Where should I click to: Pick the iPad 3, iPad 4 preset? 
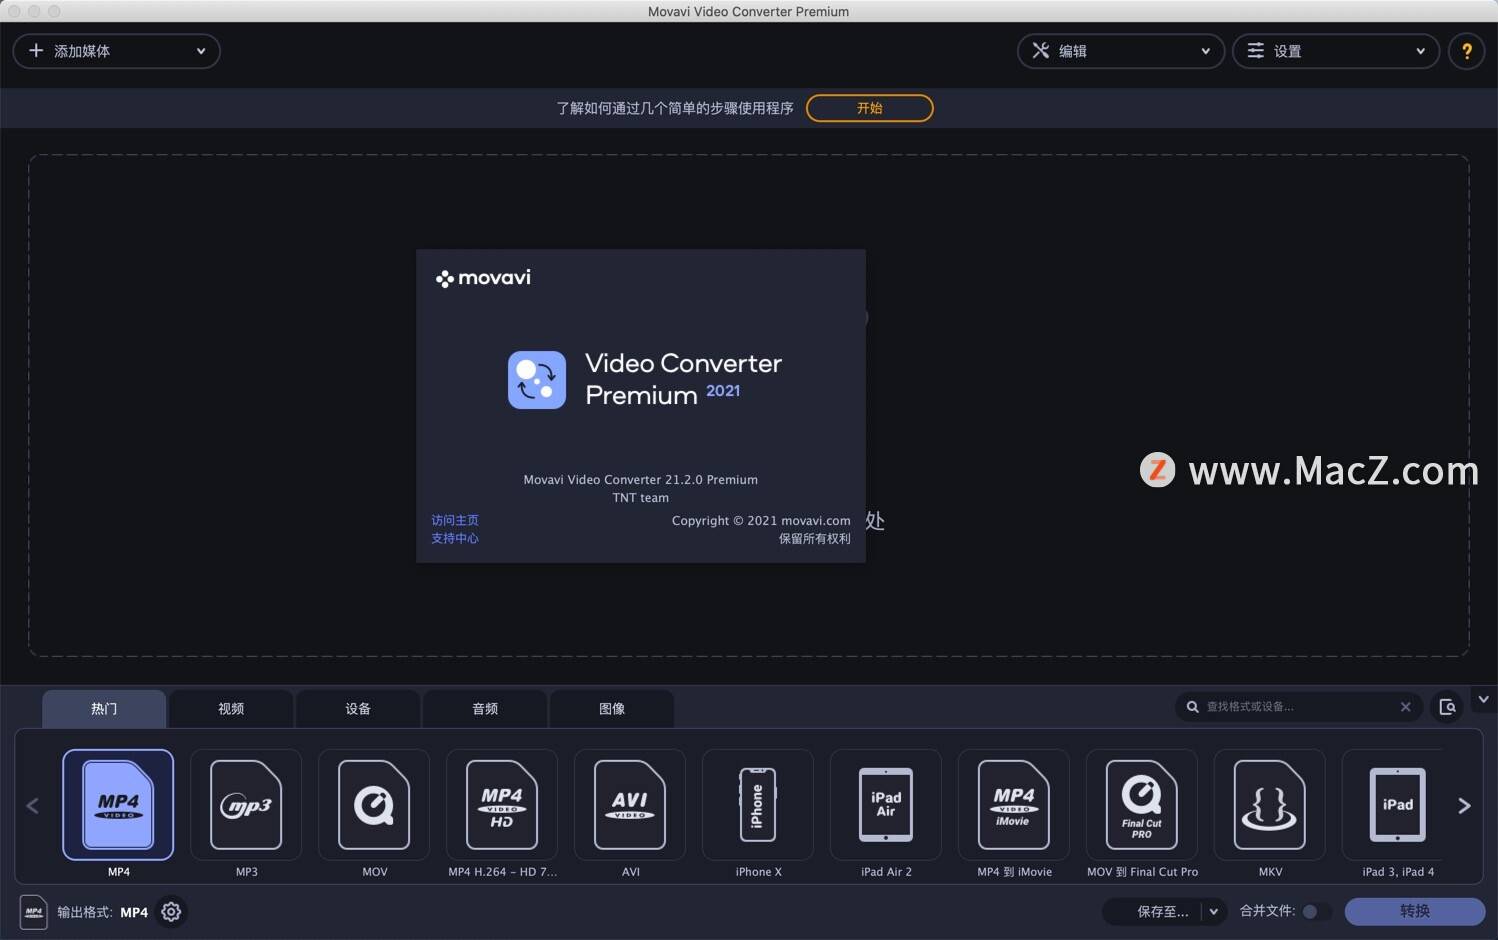tap(1397, 805)
